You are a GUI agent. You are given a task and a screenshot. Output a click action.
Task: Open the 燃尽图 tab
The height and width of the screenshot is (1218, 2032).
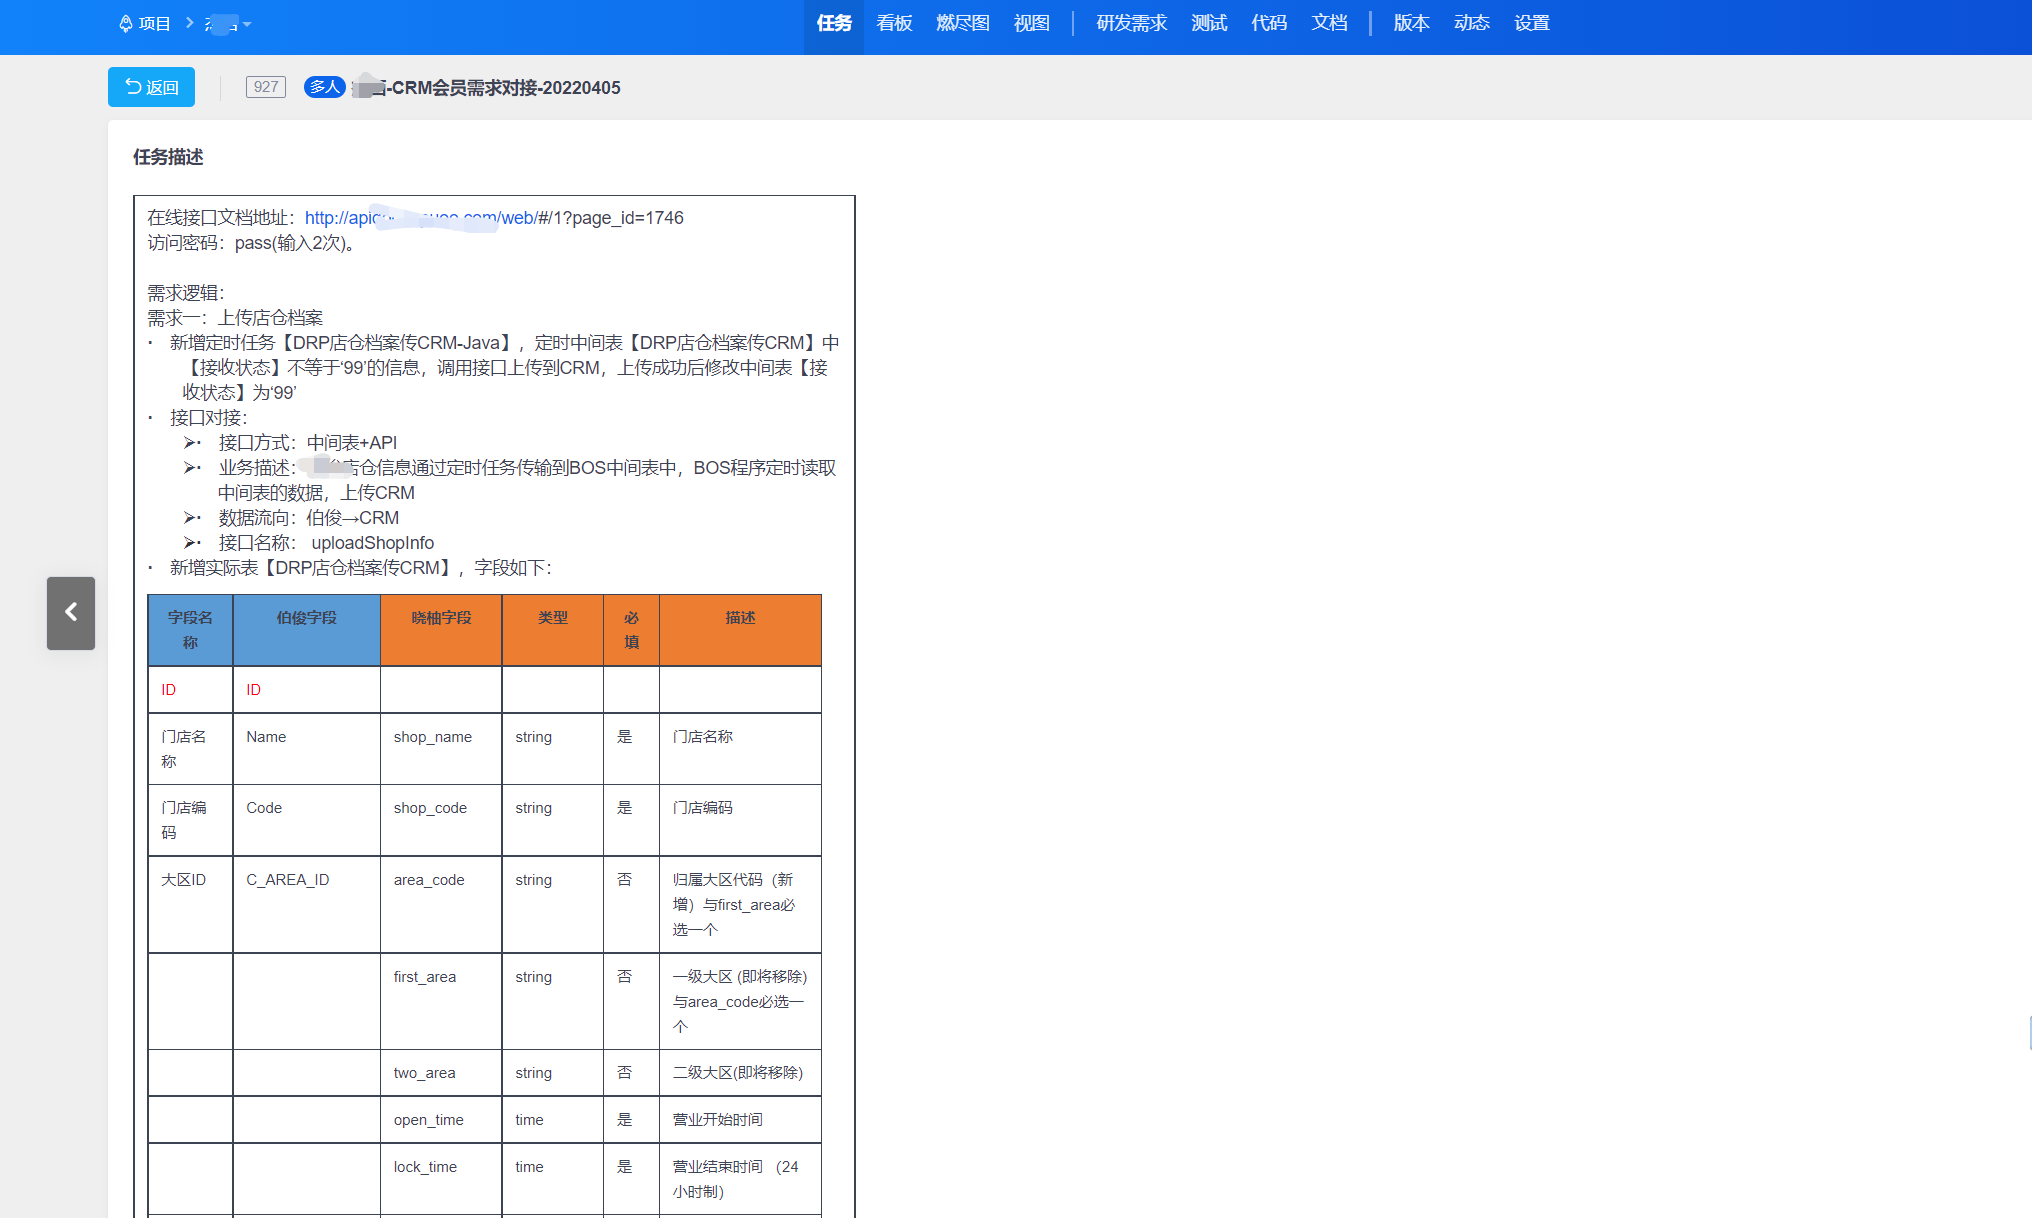click(x=962, y=23)
